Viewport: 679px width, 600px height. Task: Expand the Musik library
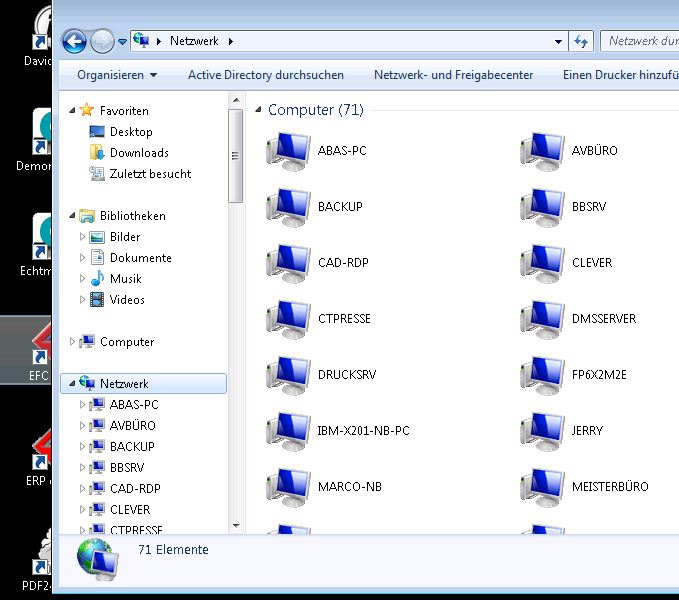pyautogui.click(x=82, y=279)
